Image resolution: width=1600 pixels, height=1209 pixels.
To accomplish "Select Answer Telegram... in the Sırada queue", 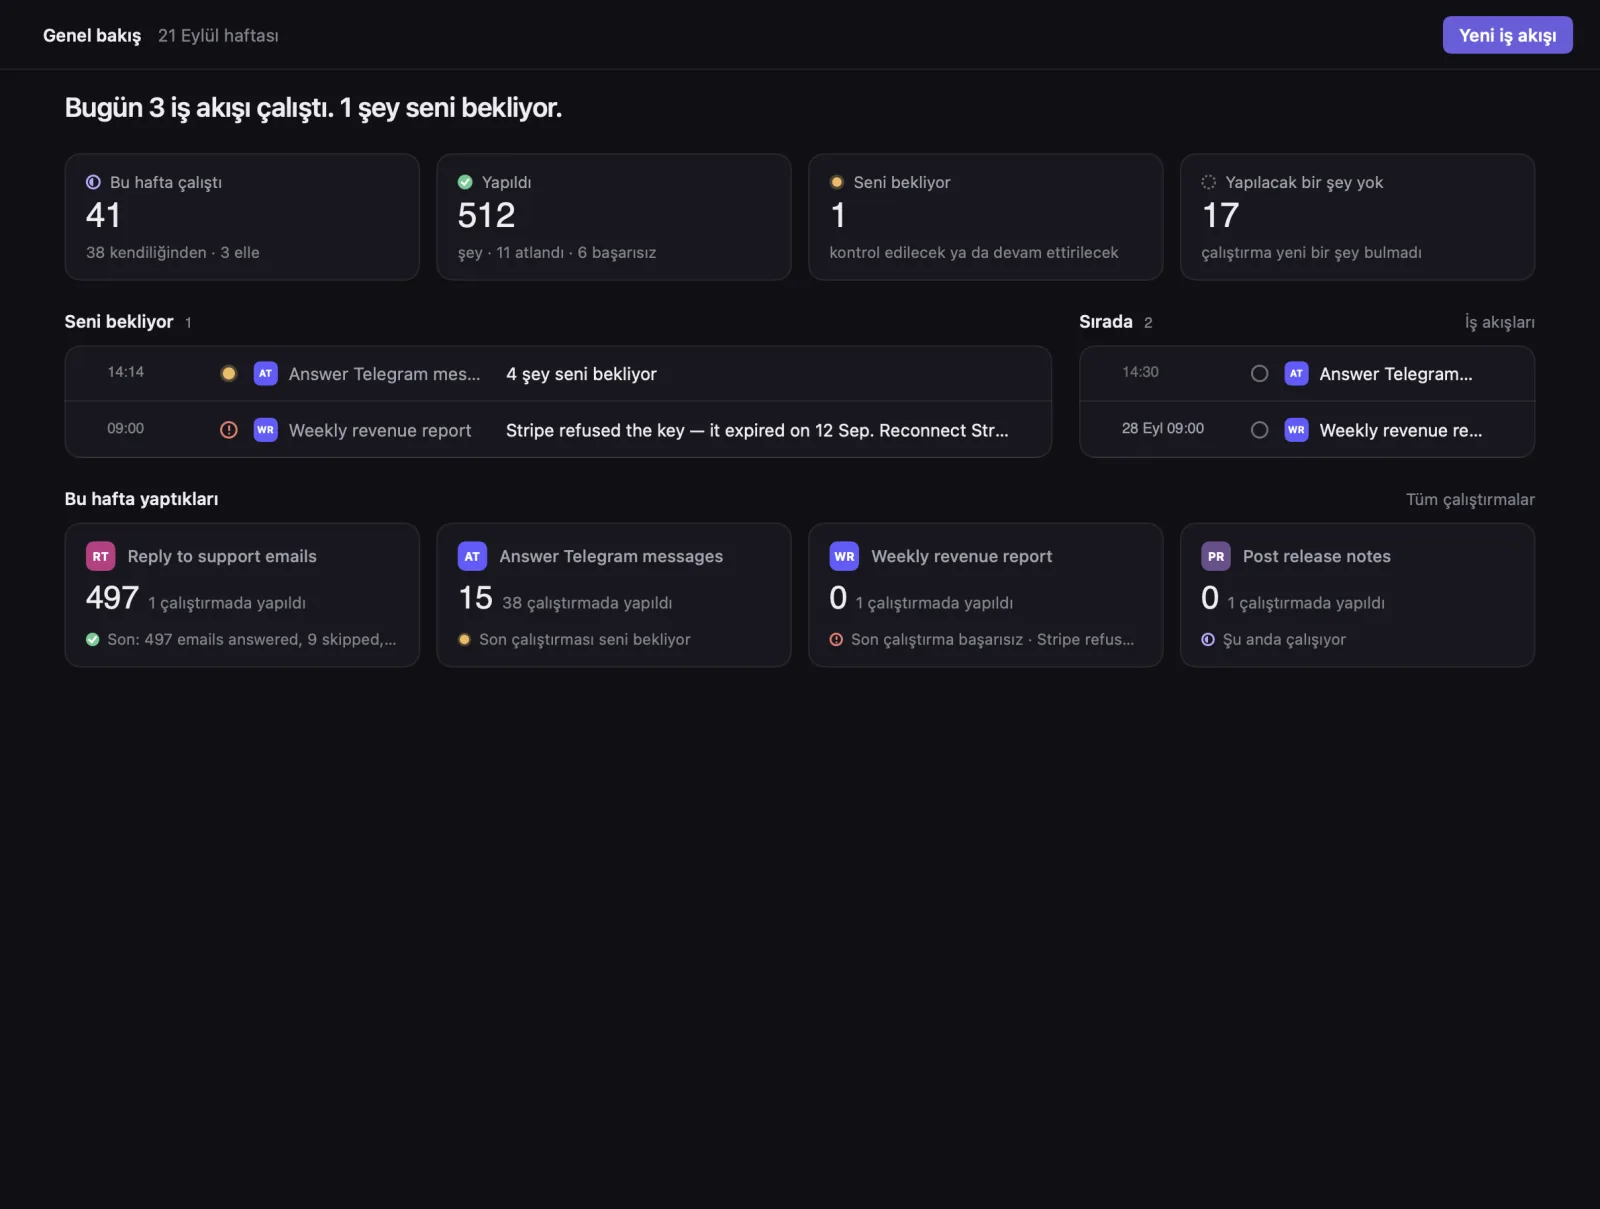I will click(1396, 374).
